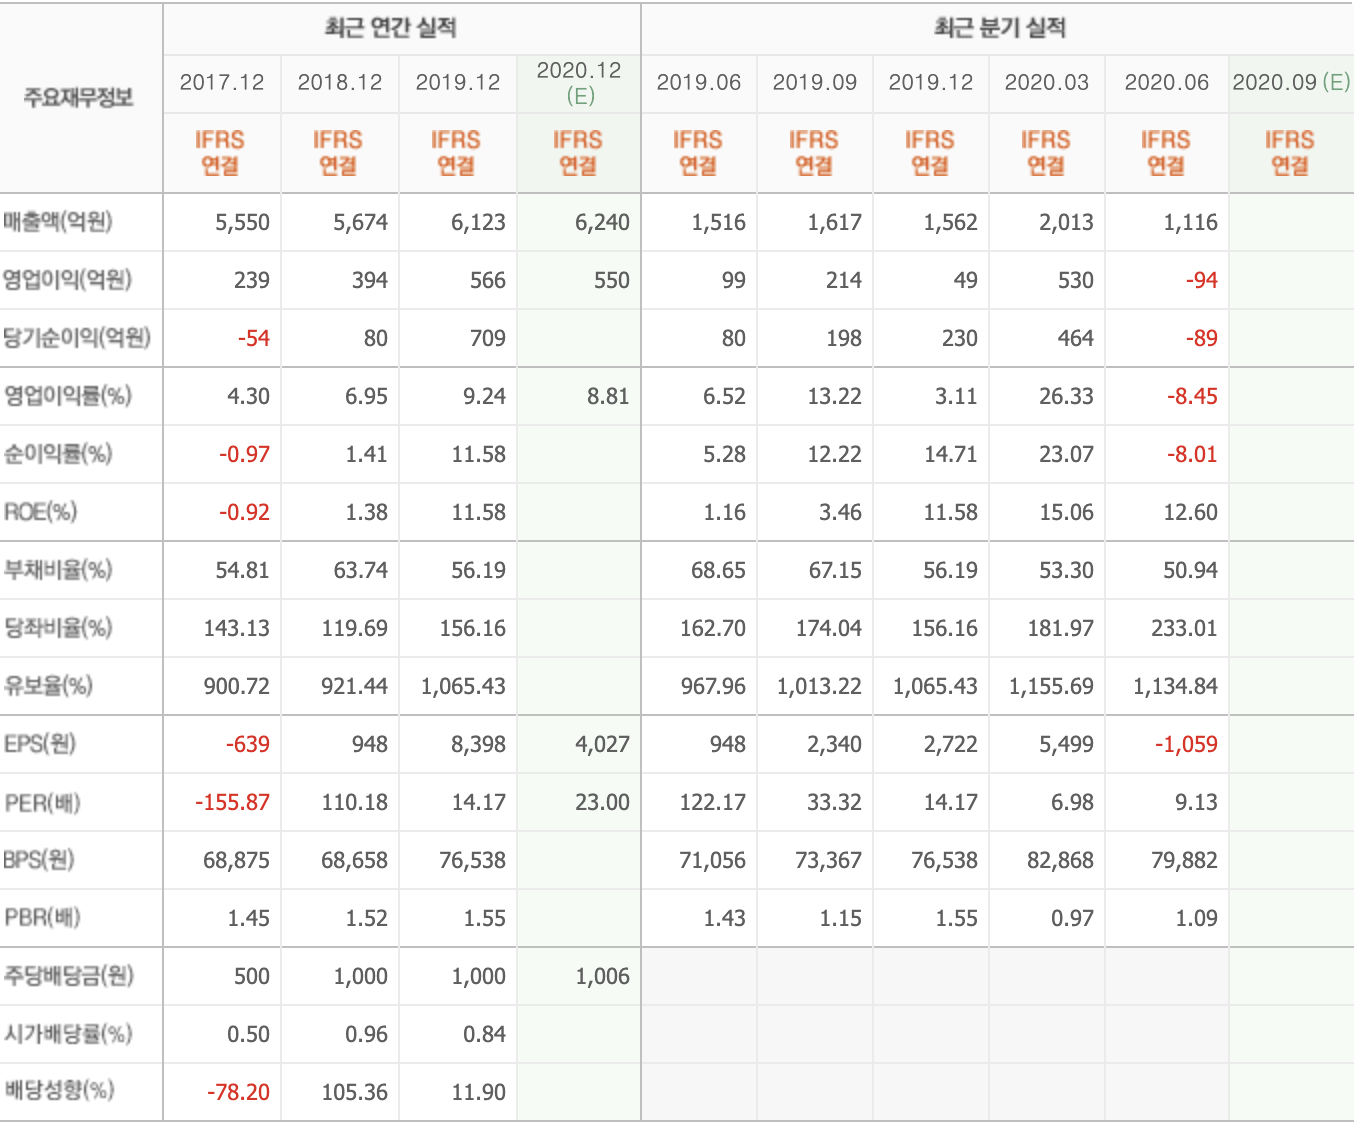Click the 2020.06 quarterly column header
This screenshot has height=1126, width=1366.
1167,82
